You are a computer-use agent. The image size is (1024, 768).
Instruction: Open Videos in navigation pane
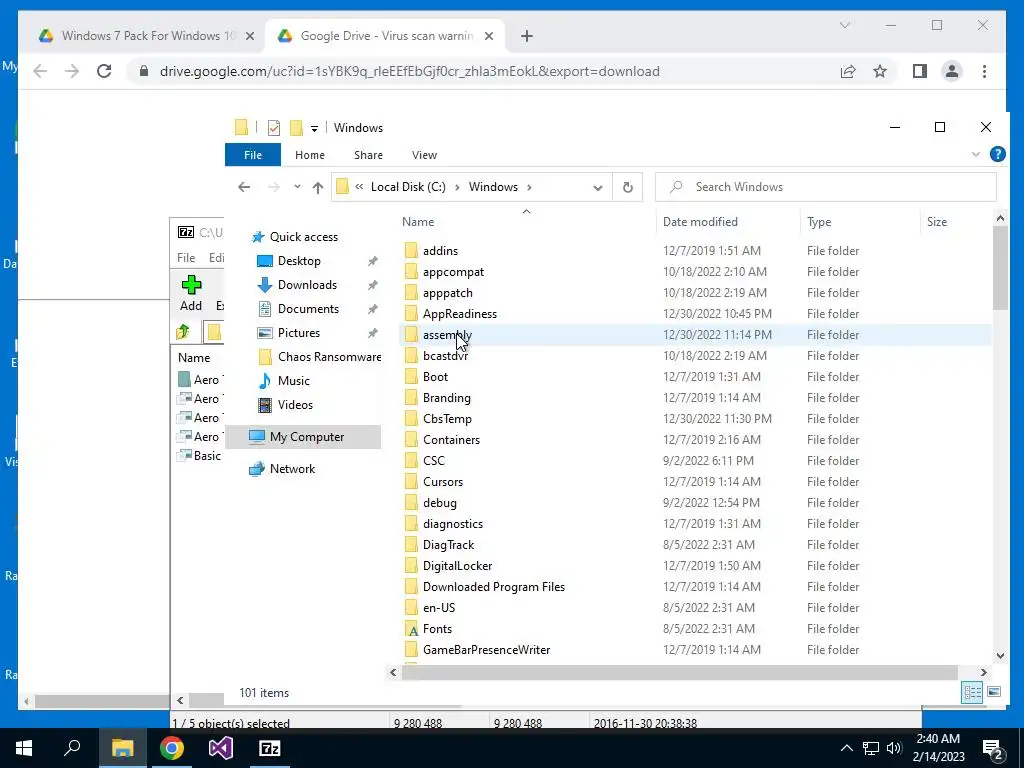pos(295,405)
